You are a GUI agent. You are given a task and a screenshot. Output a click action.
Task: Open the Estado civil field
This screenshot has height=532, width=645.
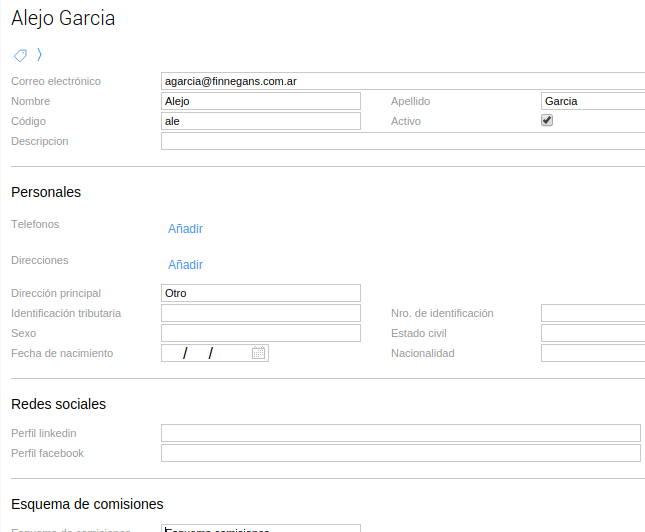pos(593,333)
